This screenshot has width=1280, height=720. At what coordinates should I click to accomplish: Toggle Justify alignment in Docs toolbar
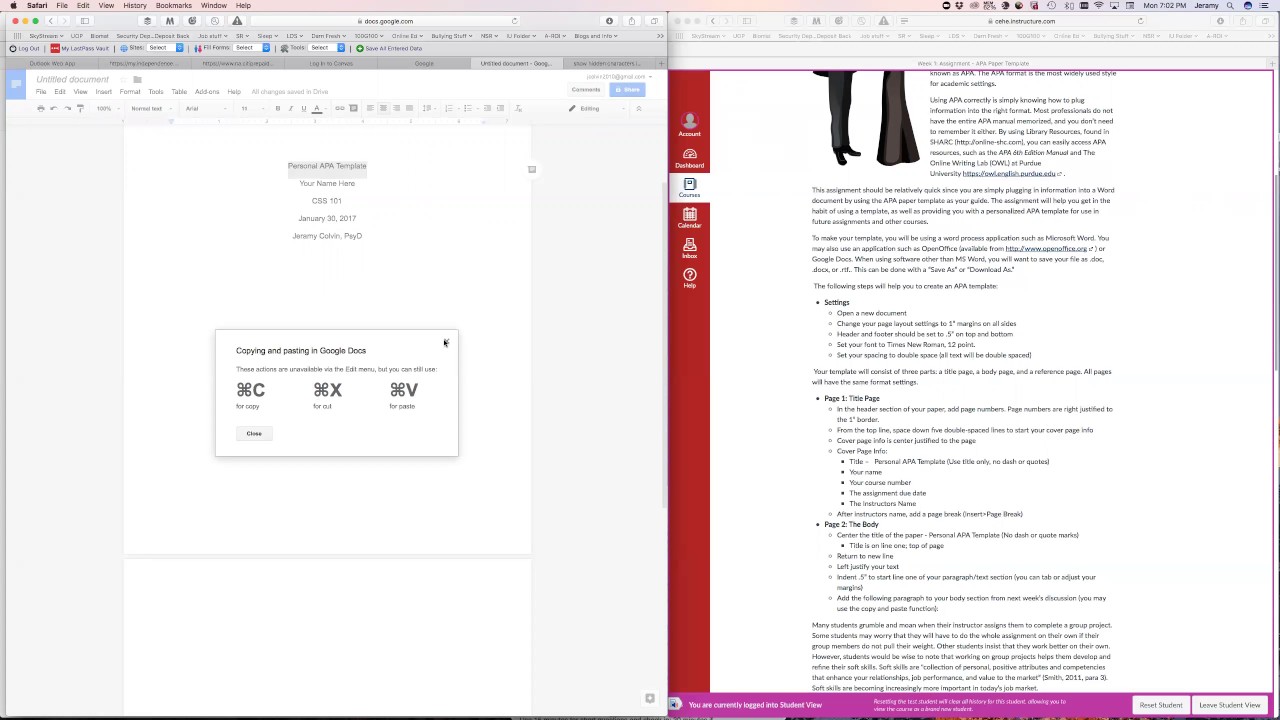(x=409, y=108)
